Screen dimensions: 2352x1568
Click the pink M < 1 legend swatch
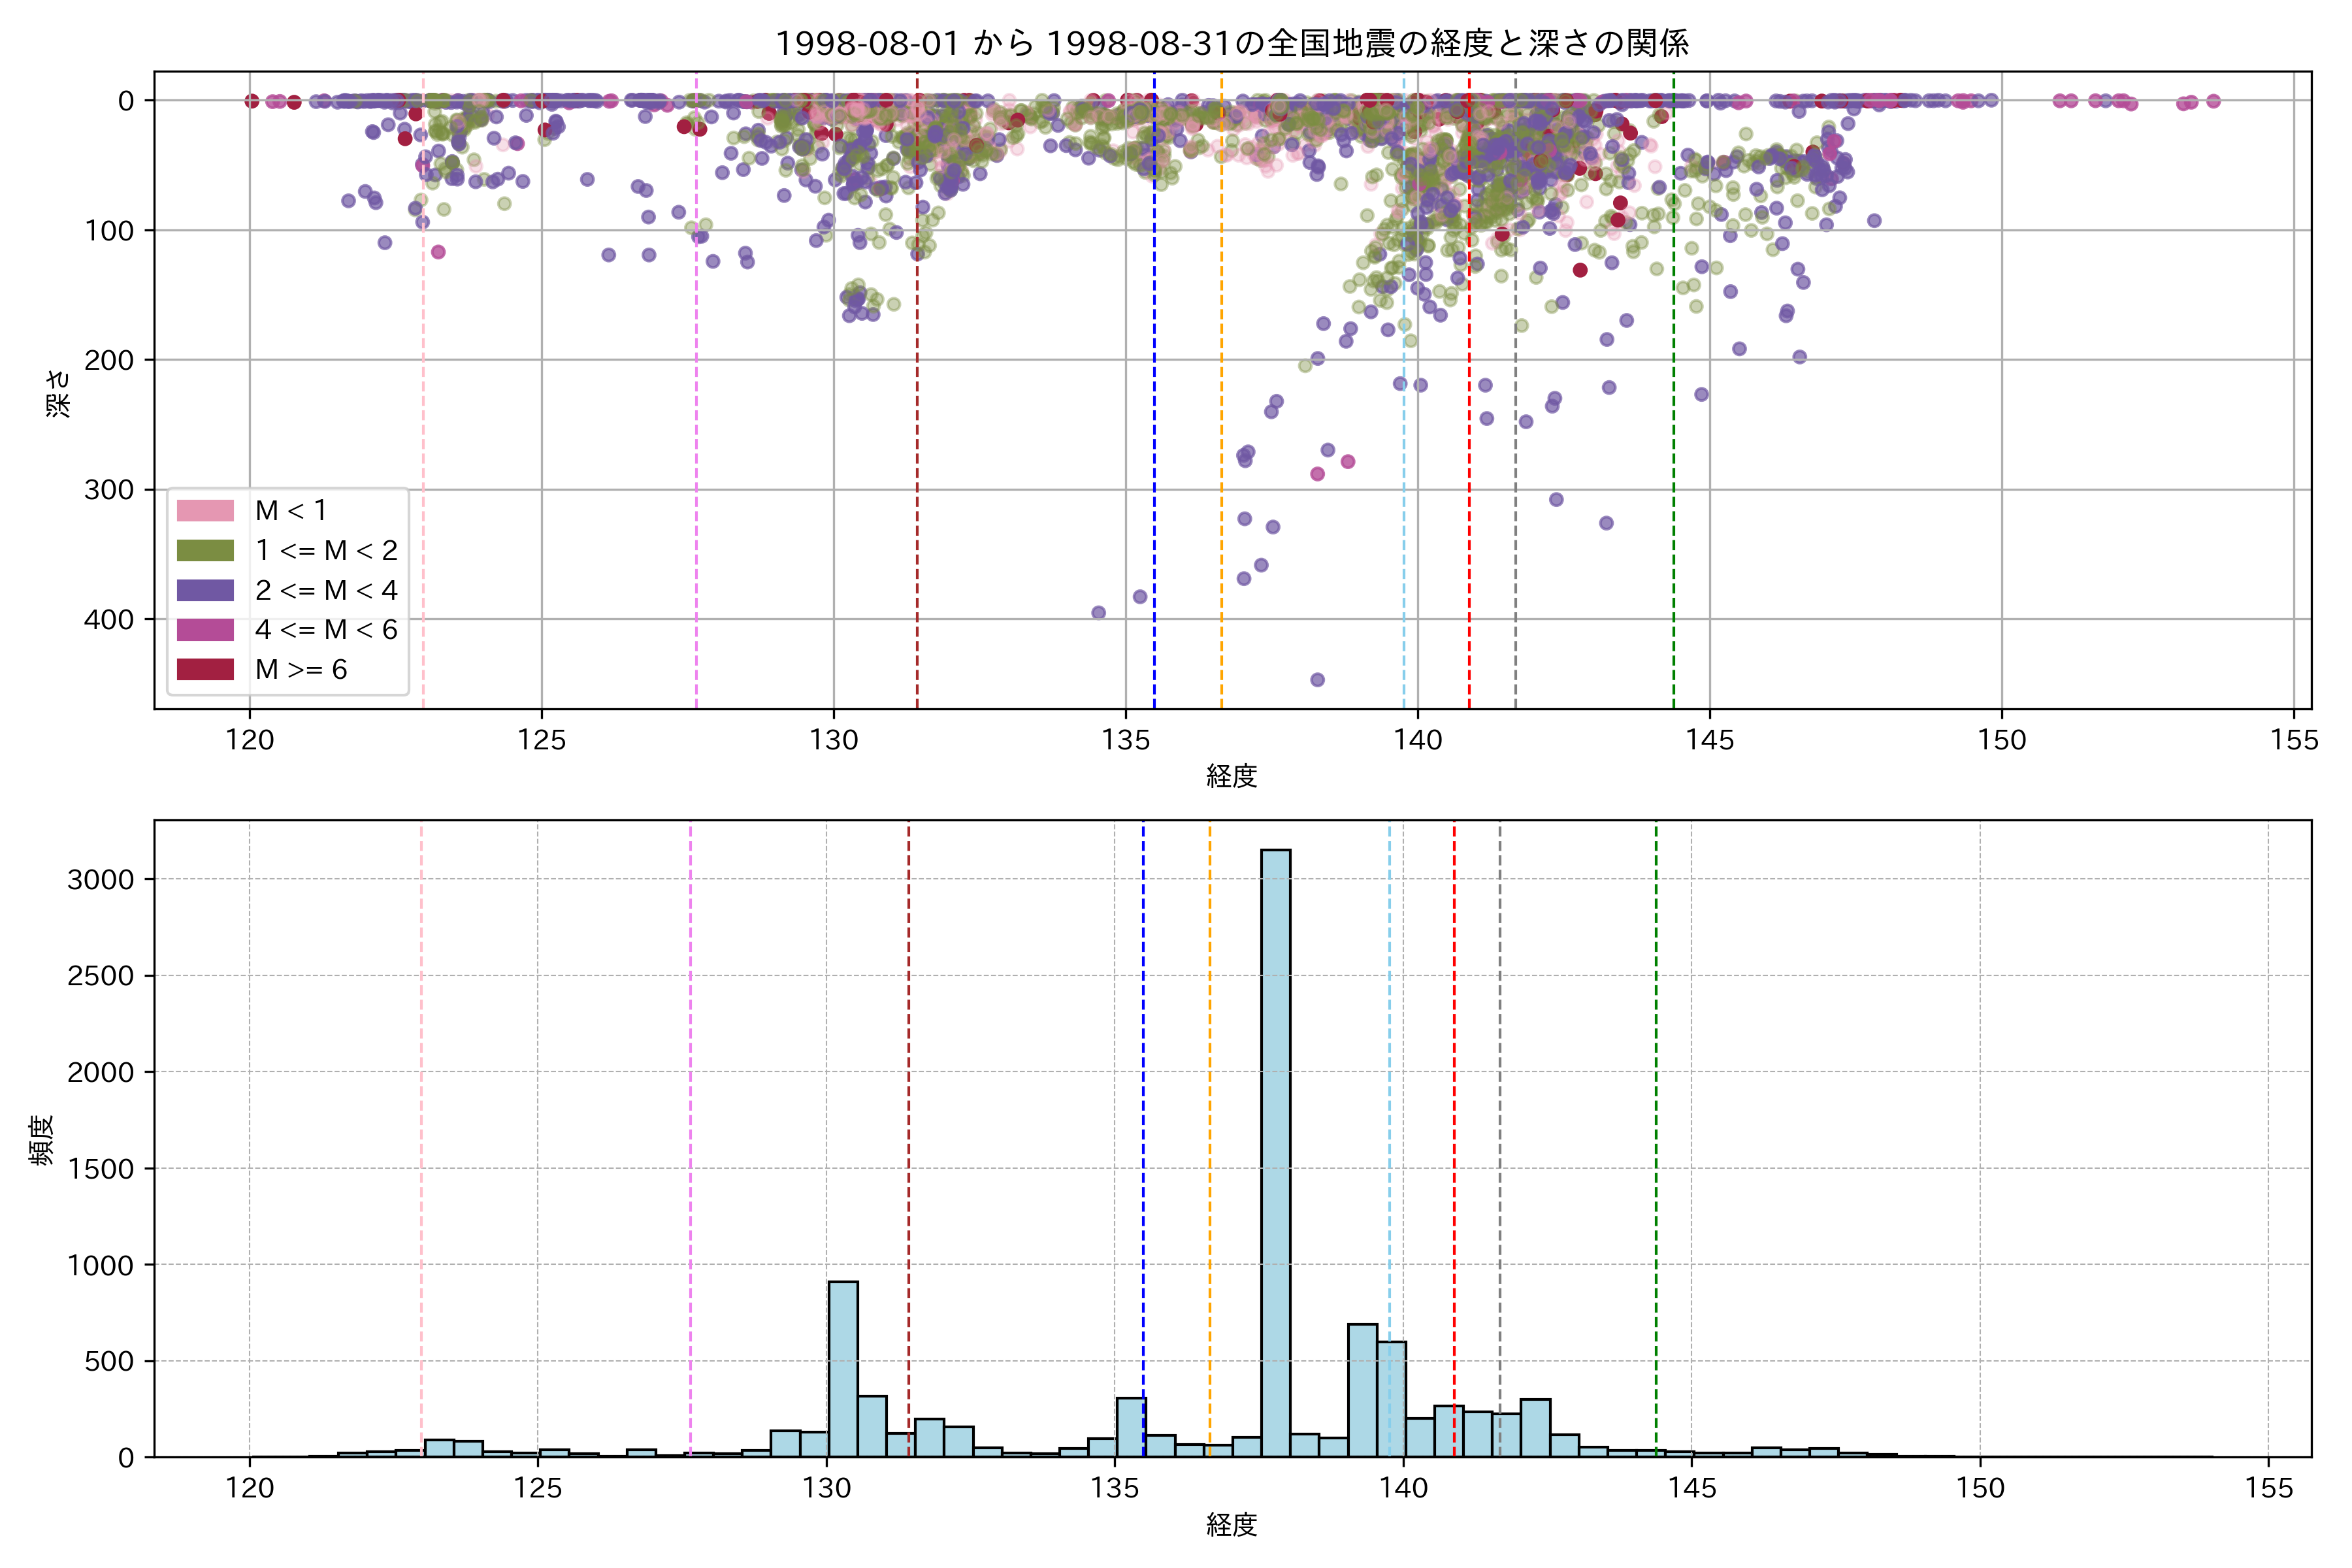click(x=205, y=511)
